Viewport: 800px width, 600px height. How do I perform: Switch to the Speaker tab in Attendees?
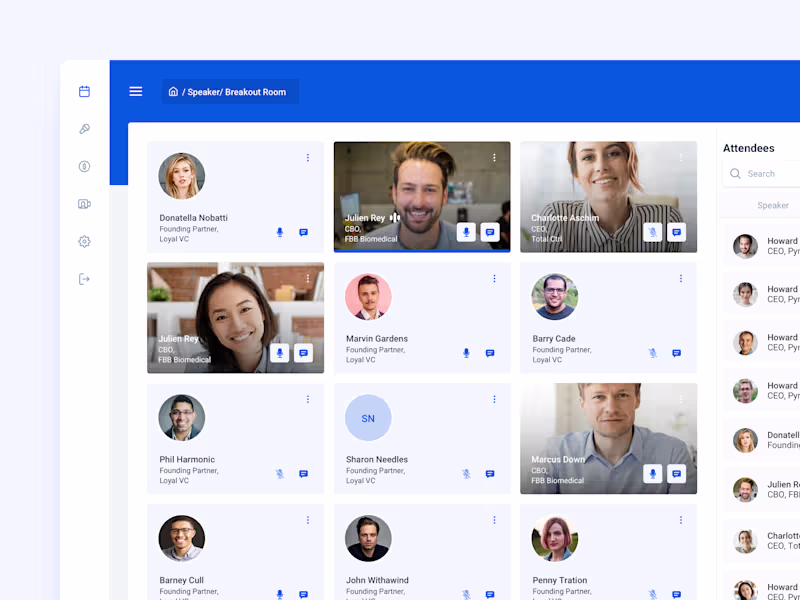[773, 205]
